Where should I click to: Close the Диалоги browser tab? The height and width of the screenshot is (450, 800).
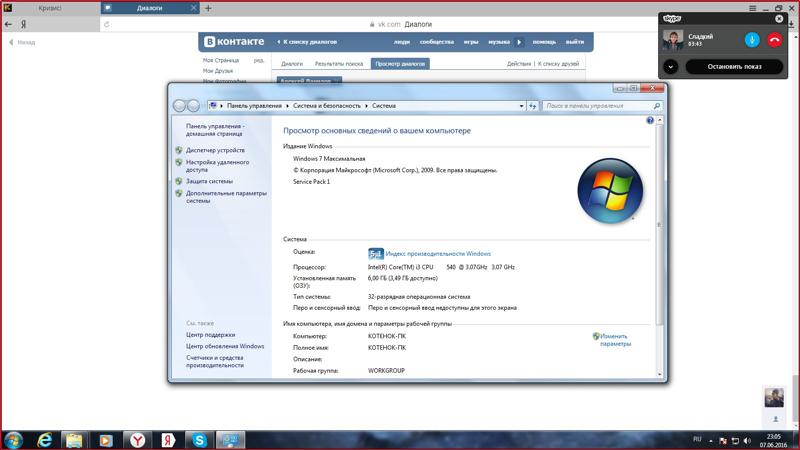point(193,8)
